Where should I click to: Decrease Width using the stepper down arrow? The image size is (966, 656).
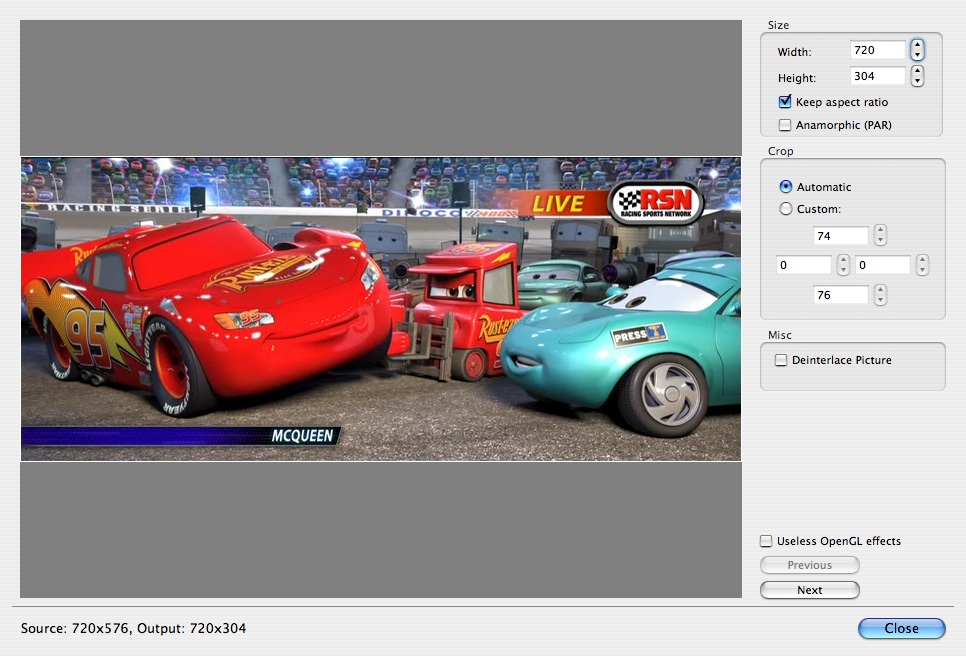[x=917, y=55]
